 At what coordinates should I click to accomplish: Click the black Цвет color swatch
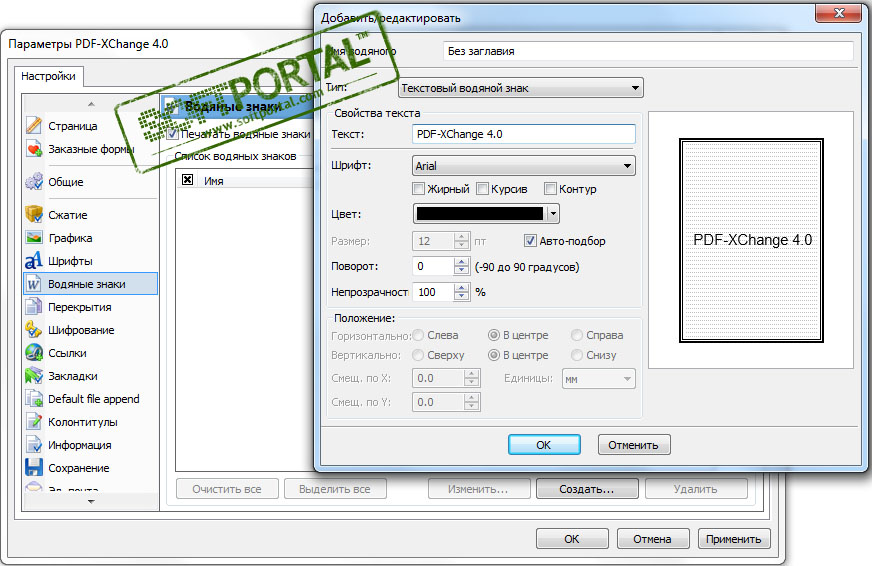coord(479,214)
